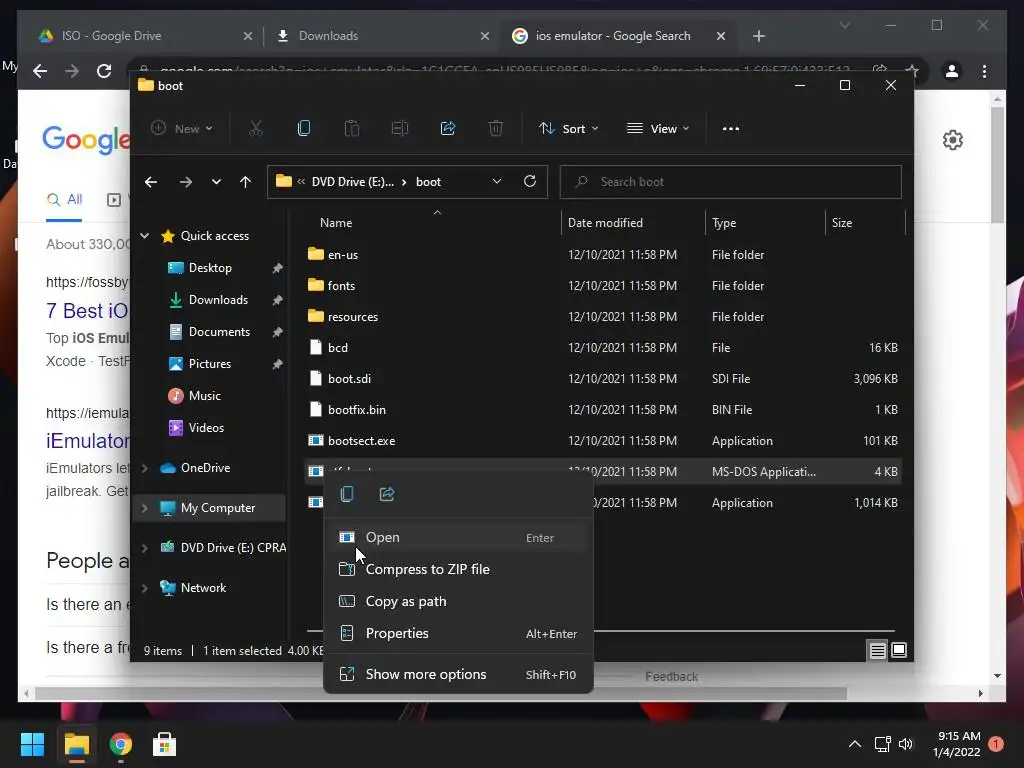
Task: Open Properties from the context menu
Action: 458,633
